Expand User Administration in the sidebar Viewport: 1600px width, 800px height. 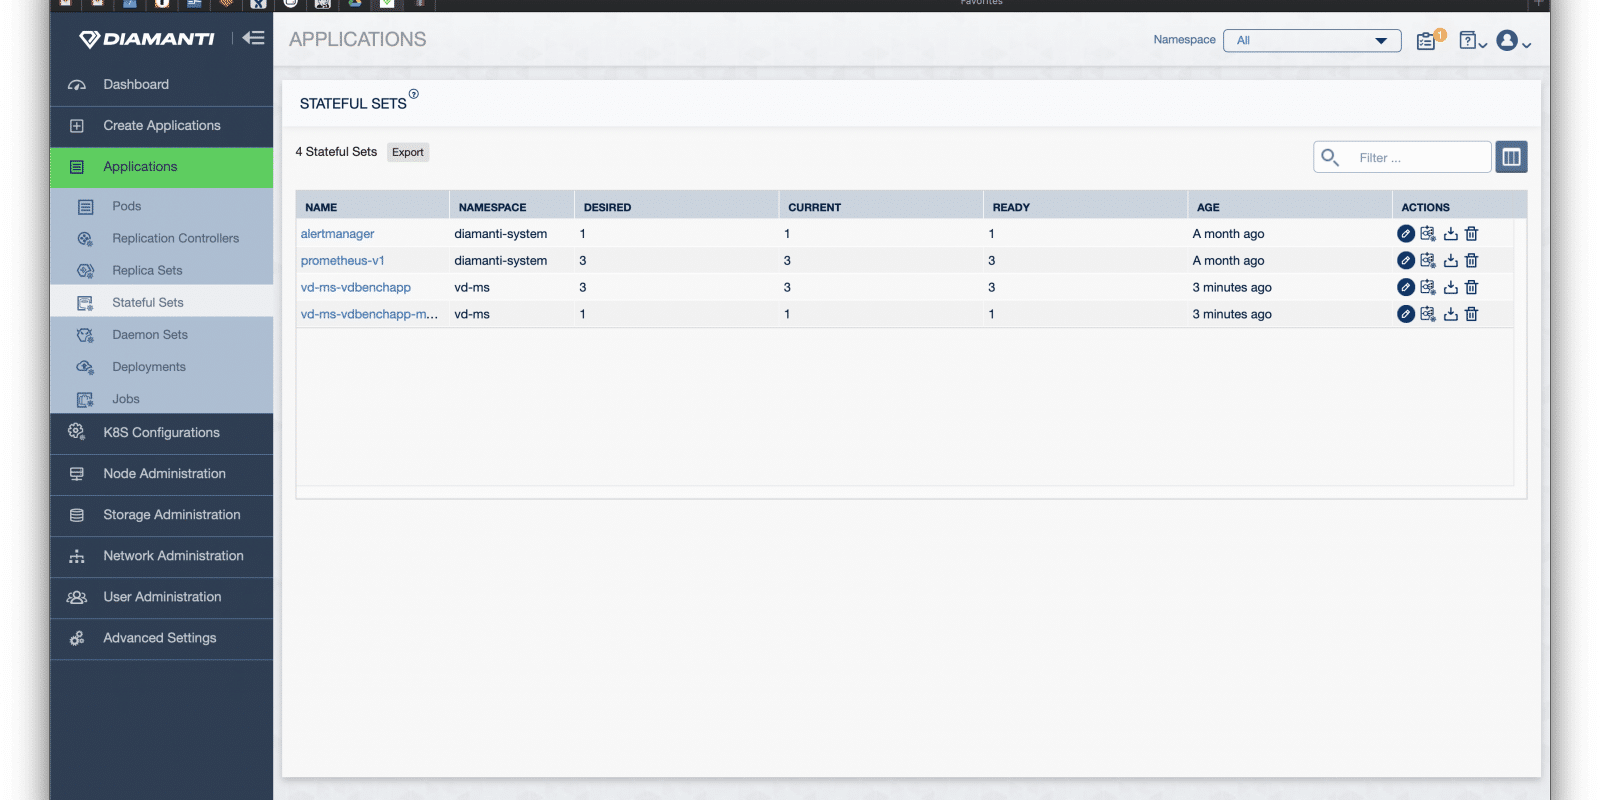click(161, 597)
